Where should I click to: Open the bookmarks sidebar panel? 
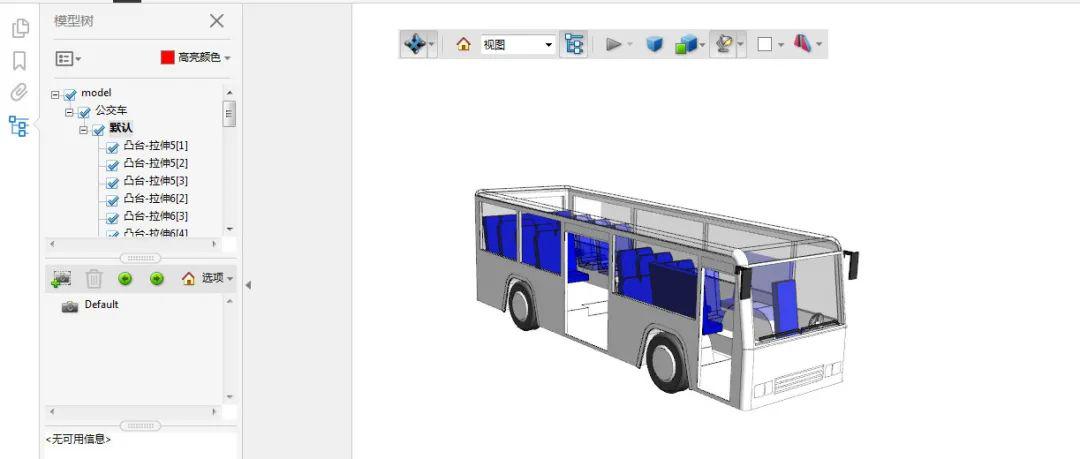pos(19,61)
